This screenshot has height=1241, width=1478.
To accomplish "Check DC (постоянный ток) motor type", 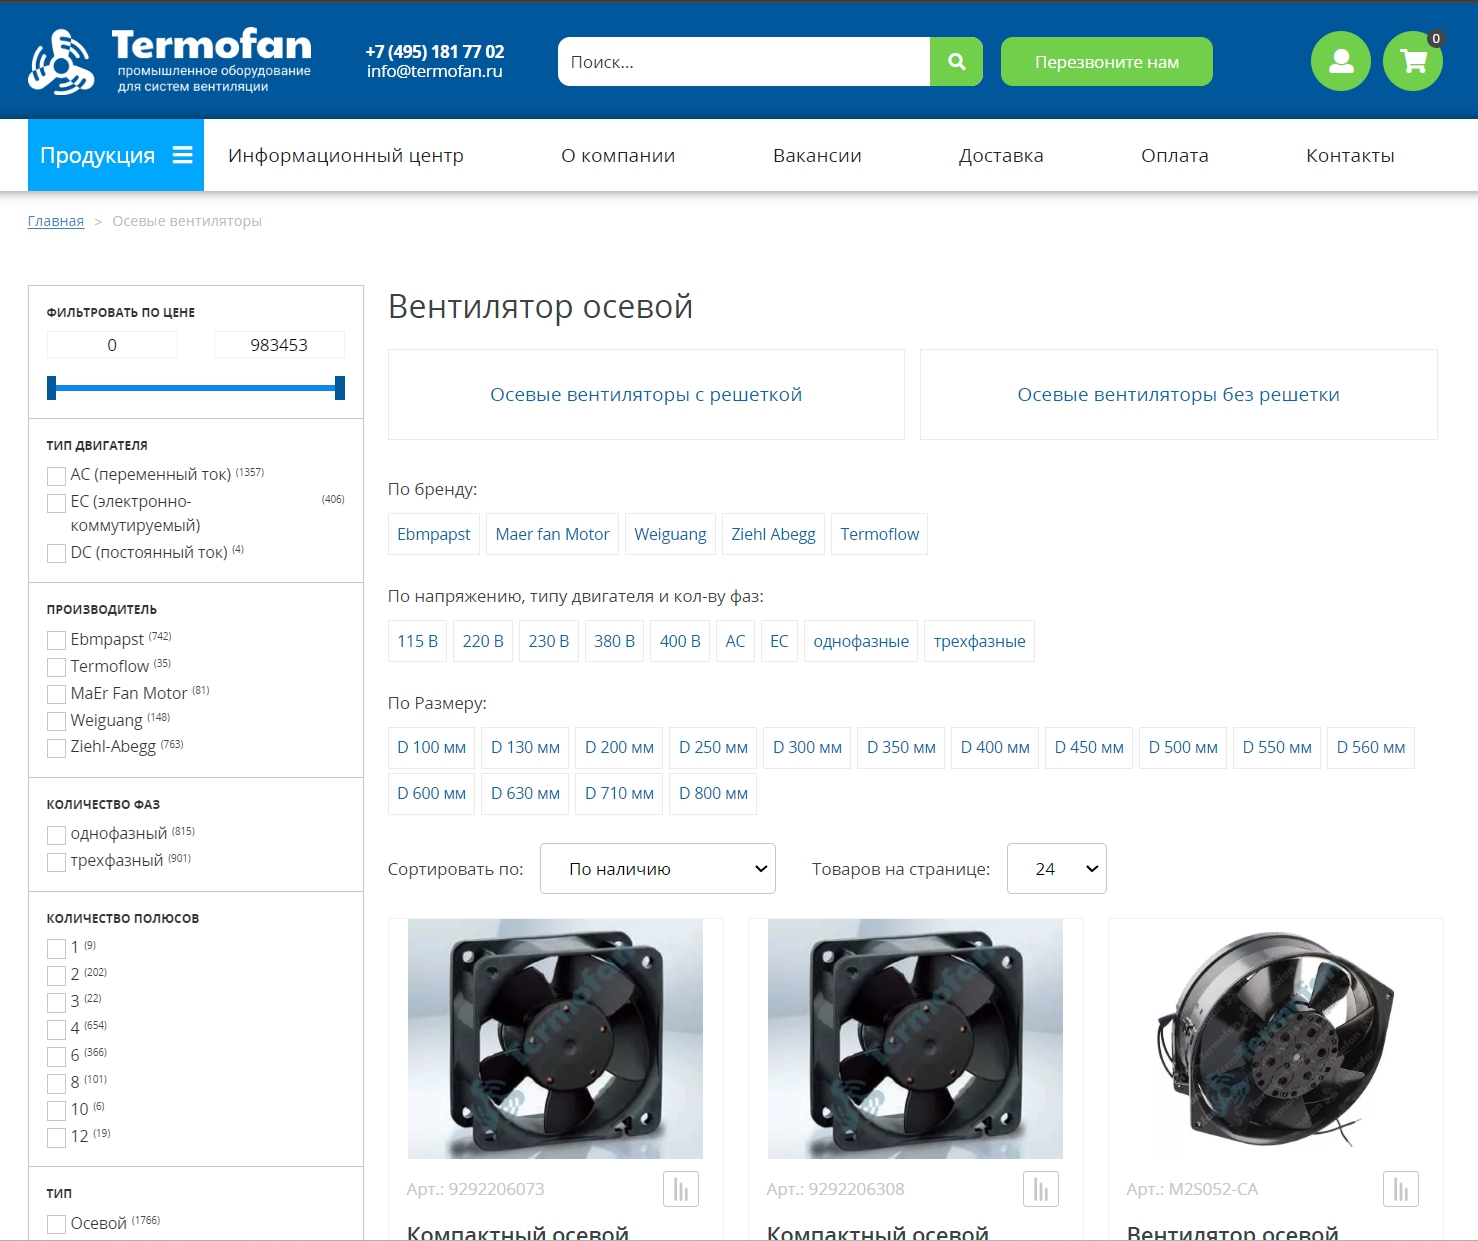I will click(x=56, y=553).
